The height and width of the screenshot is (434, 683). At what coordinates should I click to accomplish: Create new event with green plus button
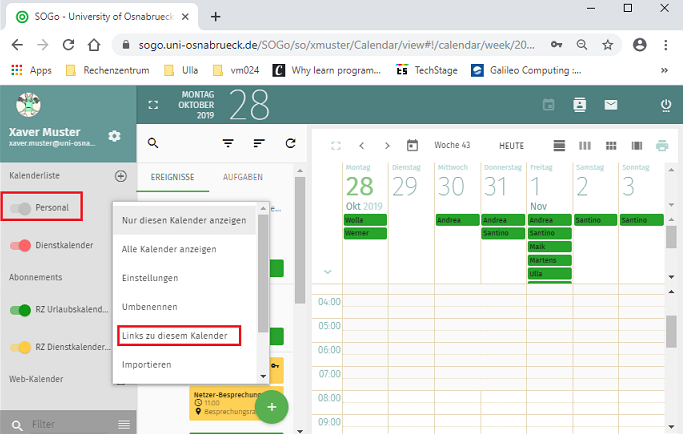point(271,407)
